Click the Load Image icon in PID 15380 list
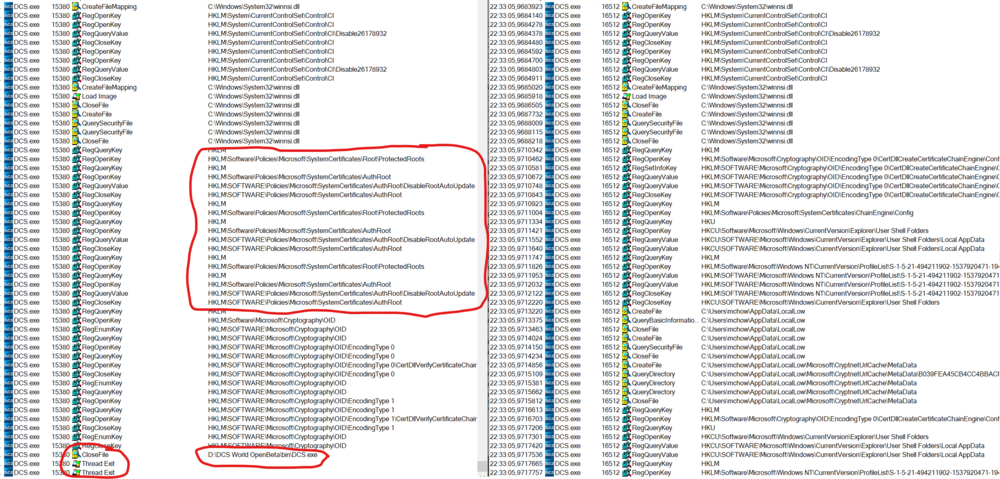This screenshot has width=1000, height=479. 77,96
